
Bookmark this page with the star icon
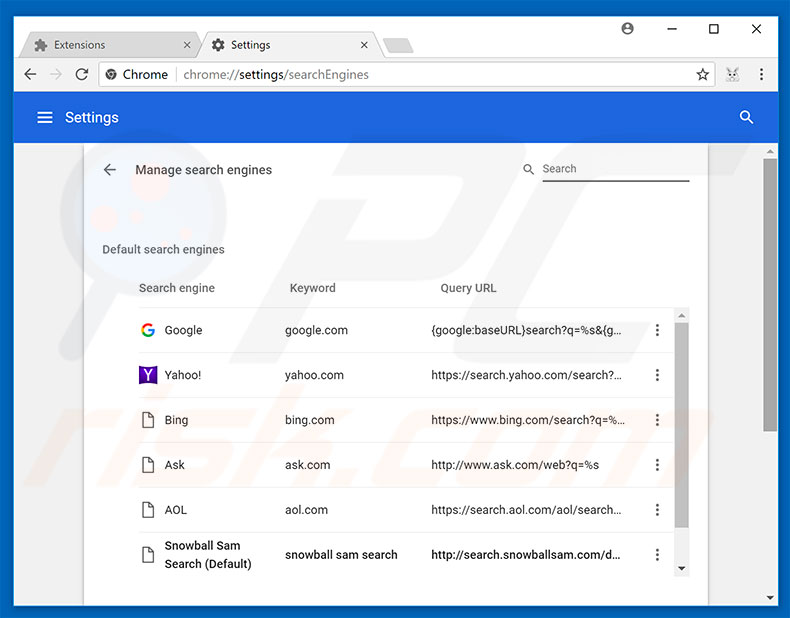point(702,75)
